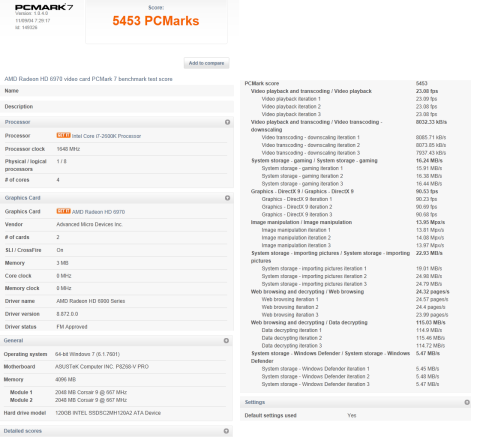
Task: Open the AMD Radeon HD 6970 link
Action: 98,212
